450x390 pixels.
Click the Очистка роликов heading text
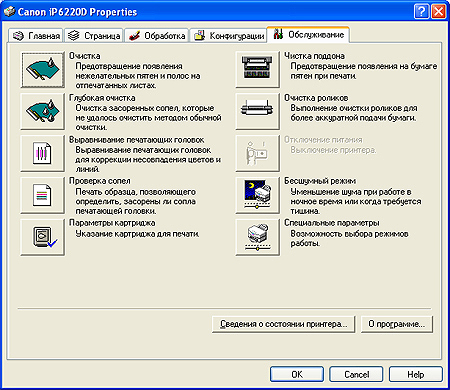pyautogui.click(x=316, y=98)
